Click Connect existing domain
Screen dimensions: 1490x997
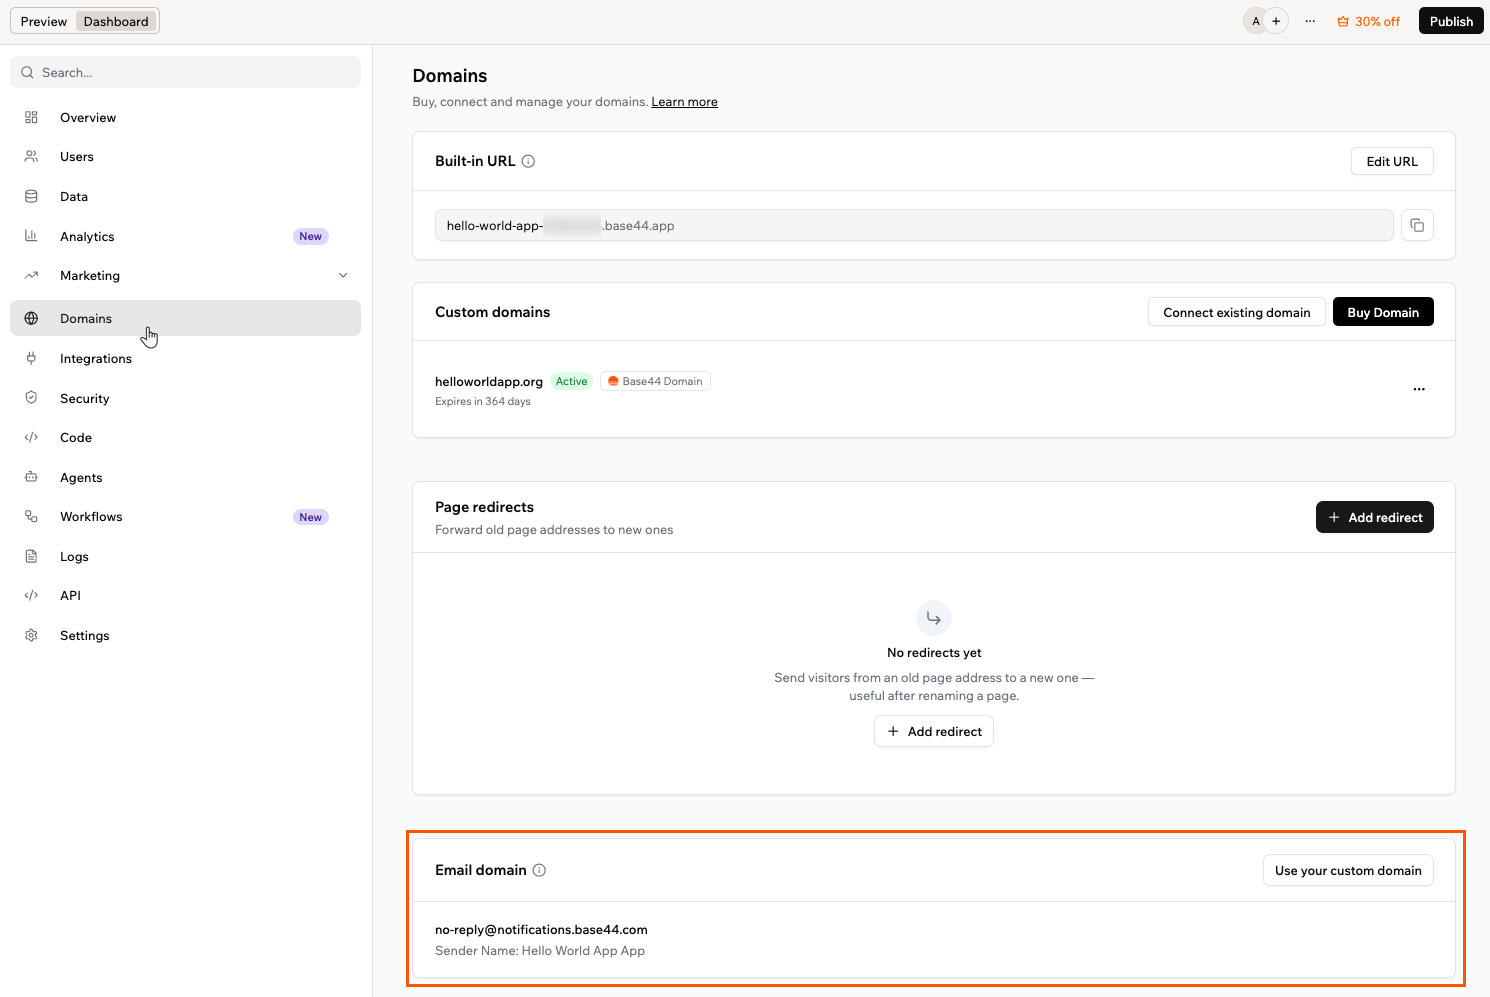click(x=1236, y=312)
